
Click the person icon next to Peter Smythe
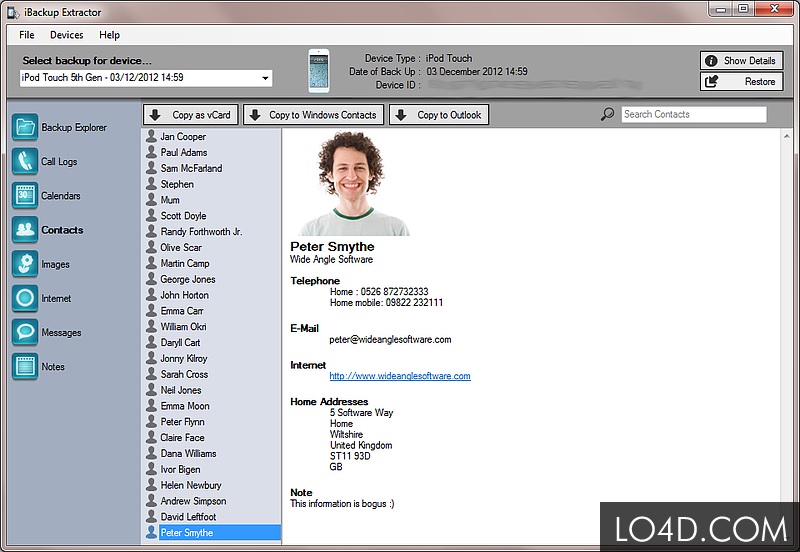coord(151,532)
